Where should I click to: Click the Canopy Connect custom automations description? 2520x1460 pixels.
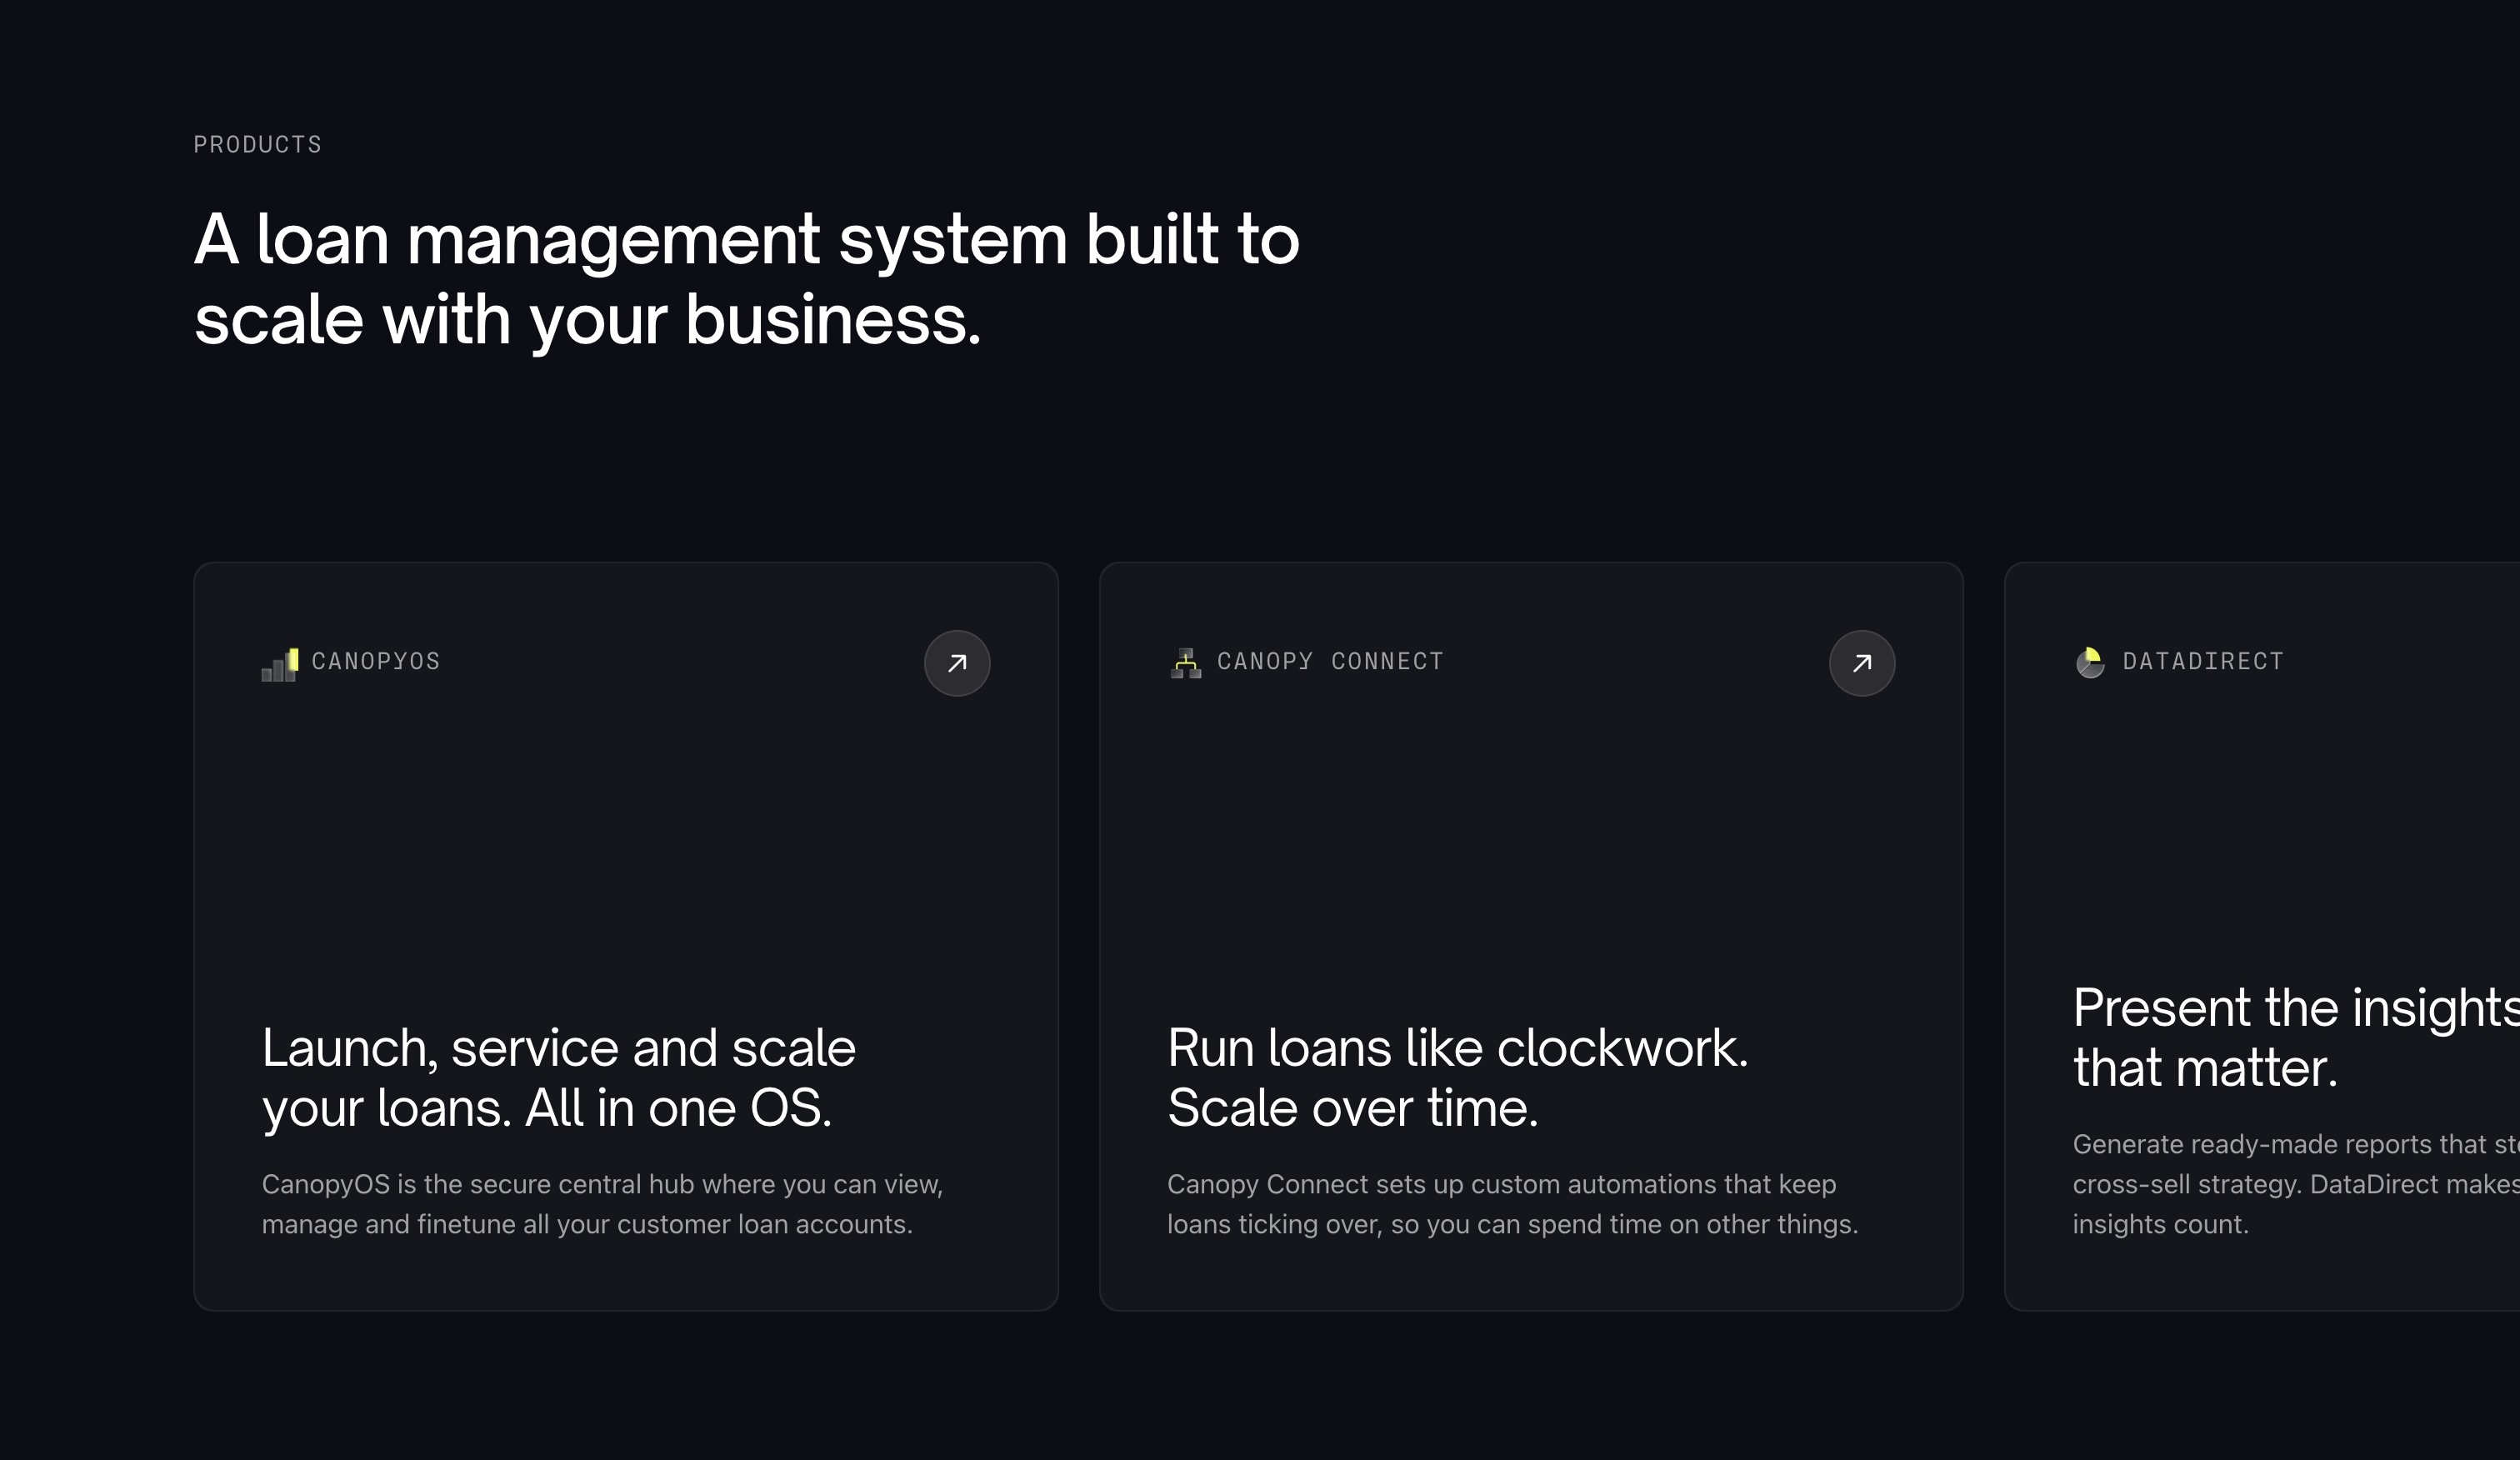pos(1512,1204)
